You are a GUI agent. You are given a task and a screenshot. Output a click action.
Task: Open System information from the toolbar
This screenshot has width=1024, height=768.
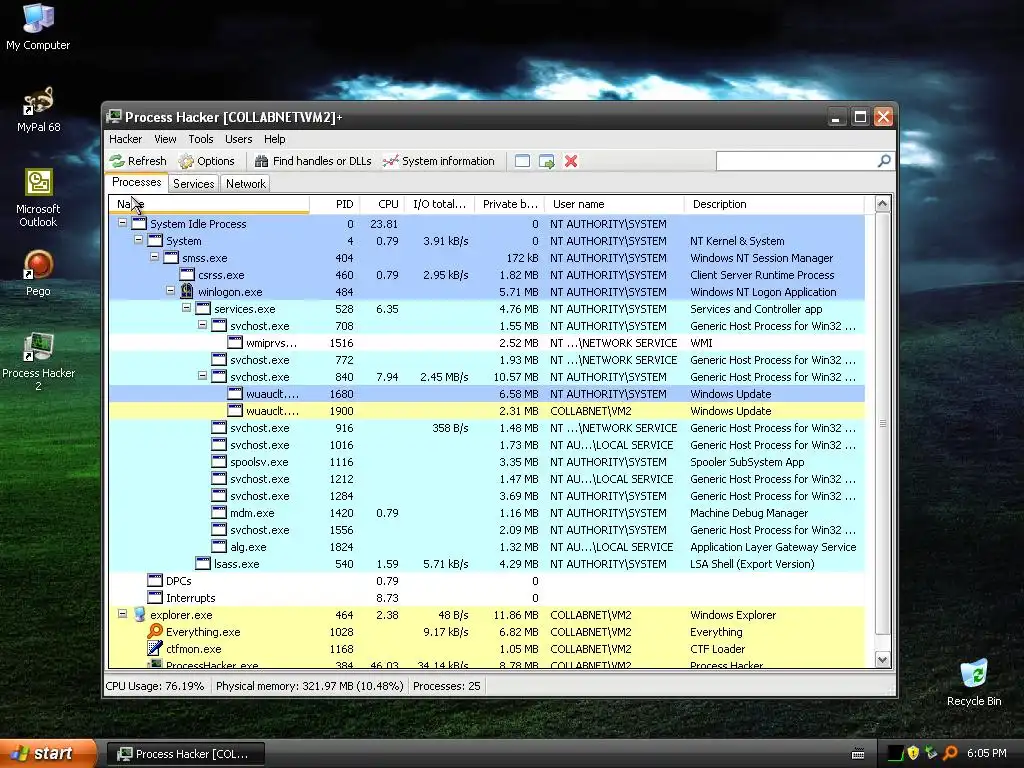pos(439,161)
